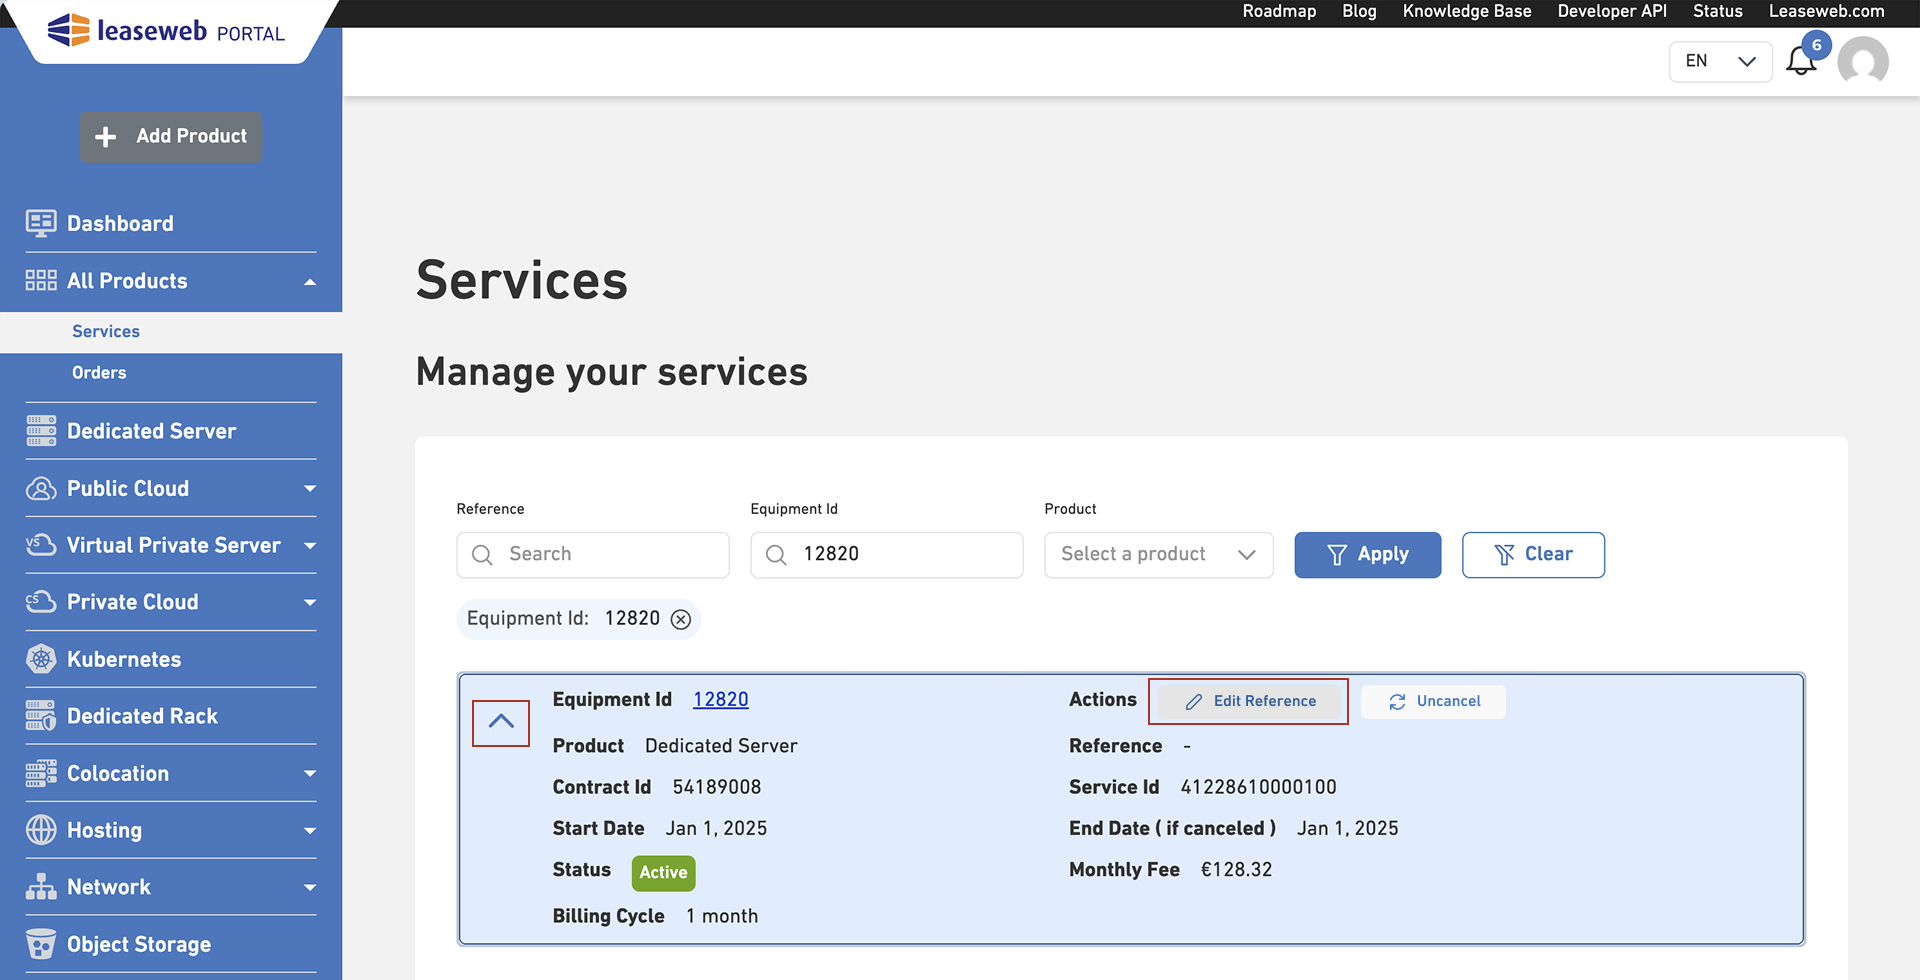This screenshot has height=980, width=1920.
Task: Open the user profile avatar
Action: [x=1863, y=62]
